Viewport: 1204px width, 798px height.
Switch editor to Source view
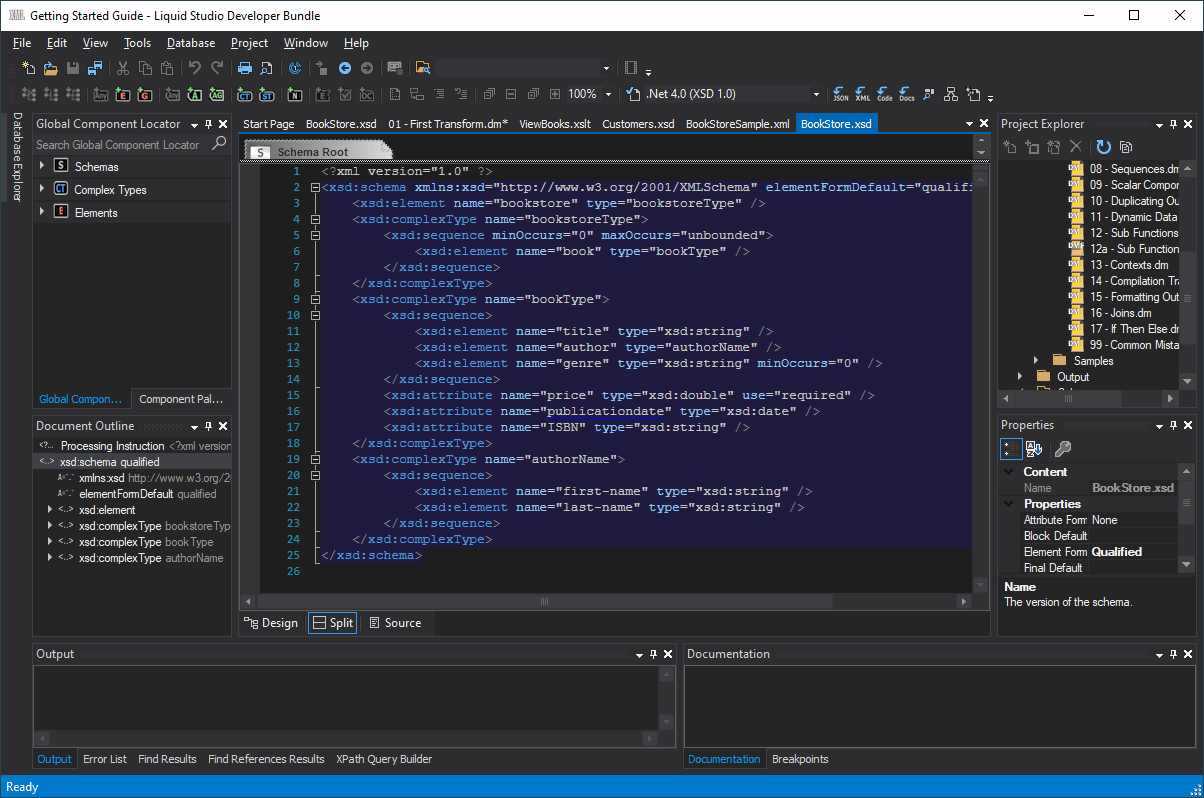(395, 623)
